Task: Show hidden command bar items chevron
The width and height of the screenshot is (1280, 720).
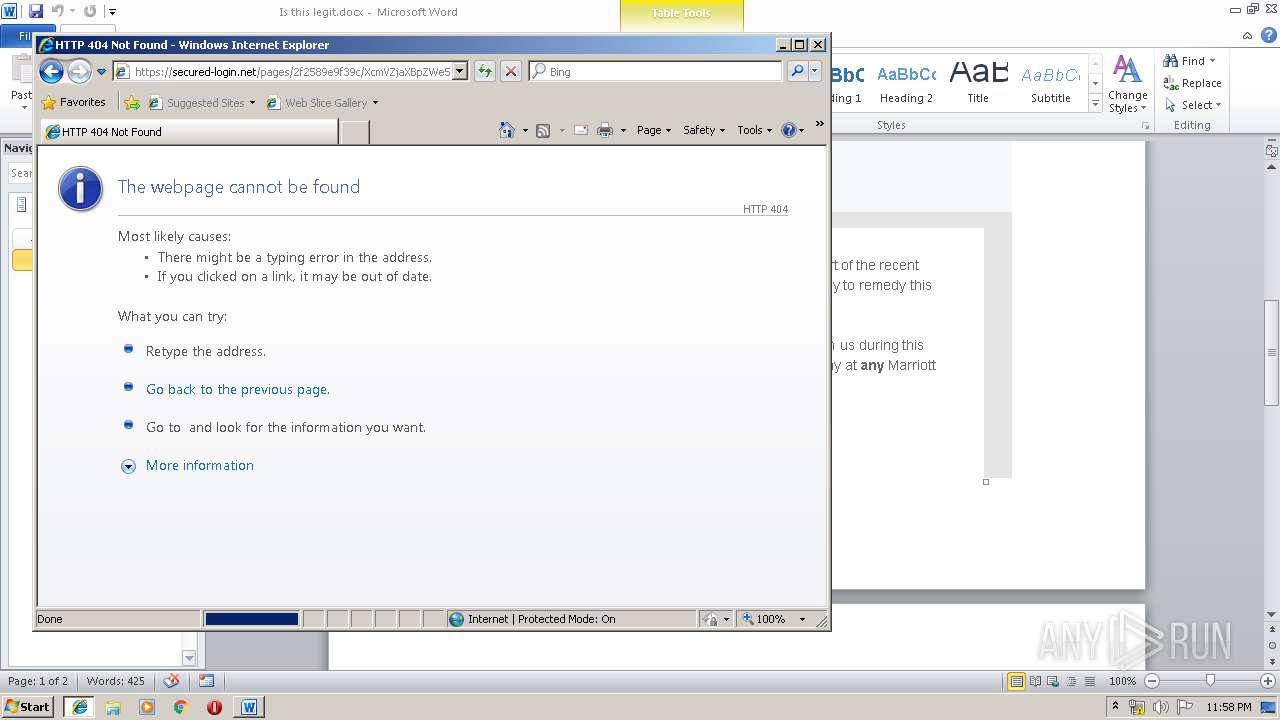Action: tap(819, 124)
